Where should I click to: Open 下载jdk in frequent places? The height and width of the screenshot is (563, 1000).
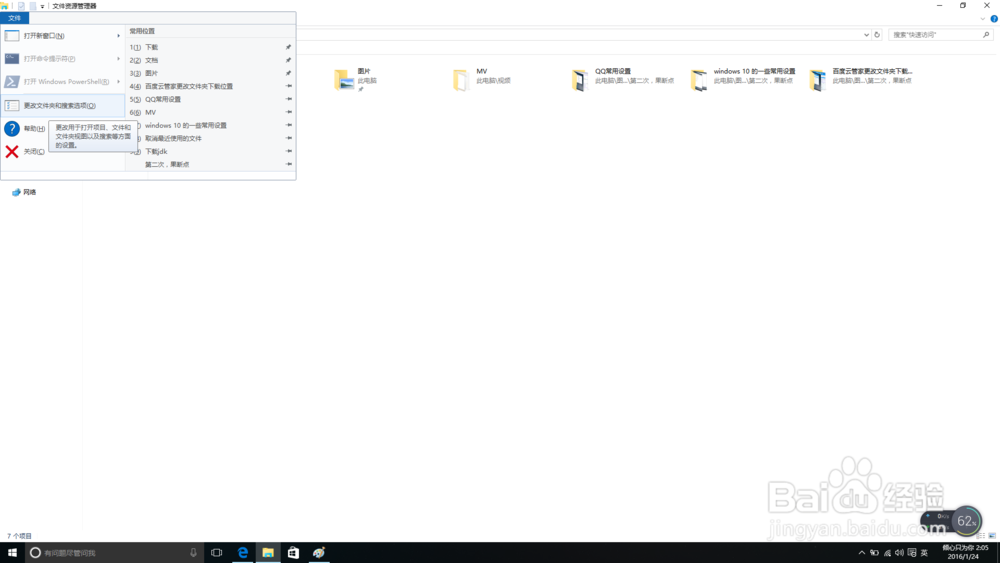210,151
